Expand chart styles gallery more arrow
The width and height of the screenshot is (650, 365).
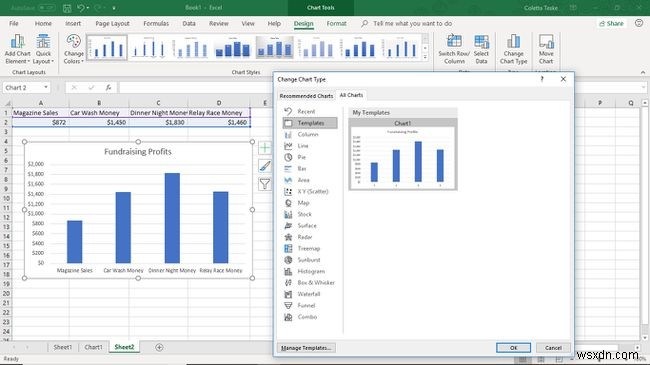425,57
